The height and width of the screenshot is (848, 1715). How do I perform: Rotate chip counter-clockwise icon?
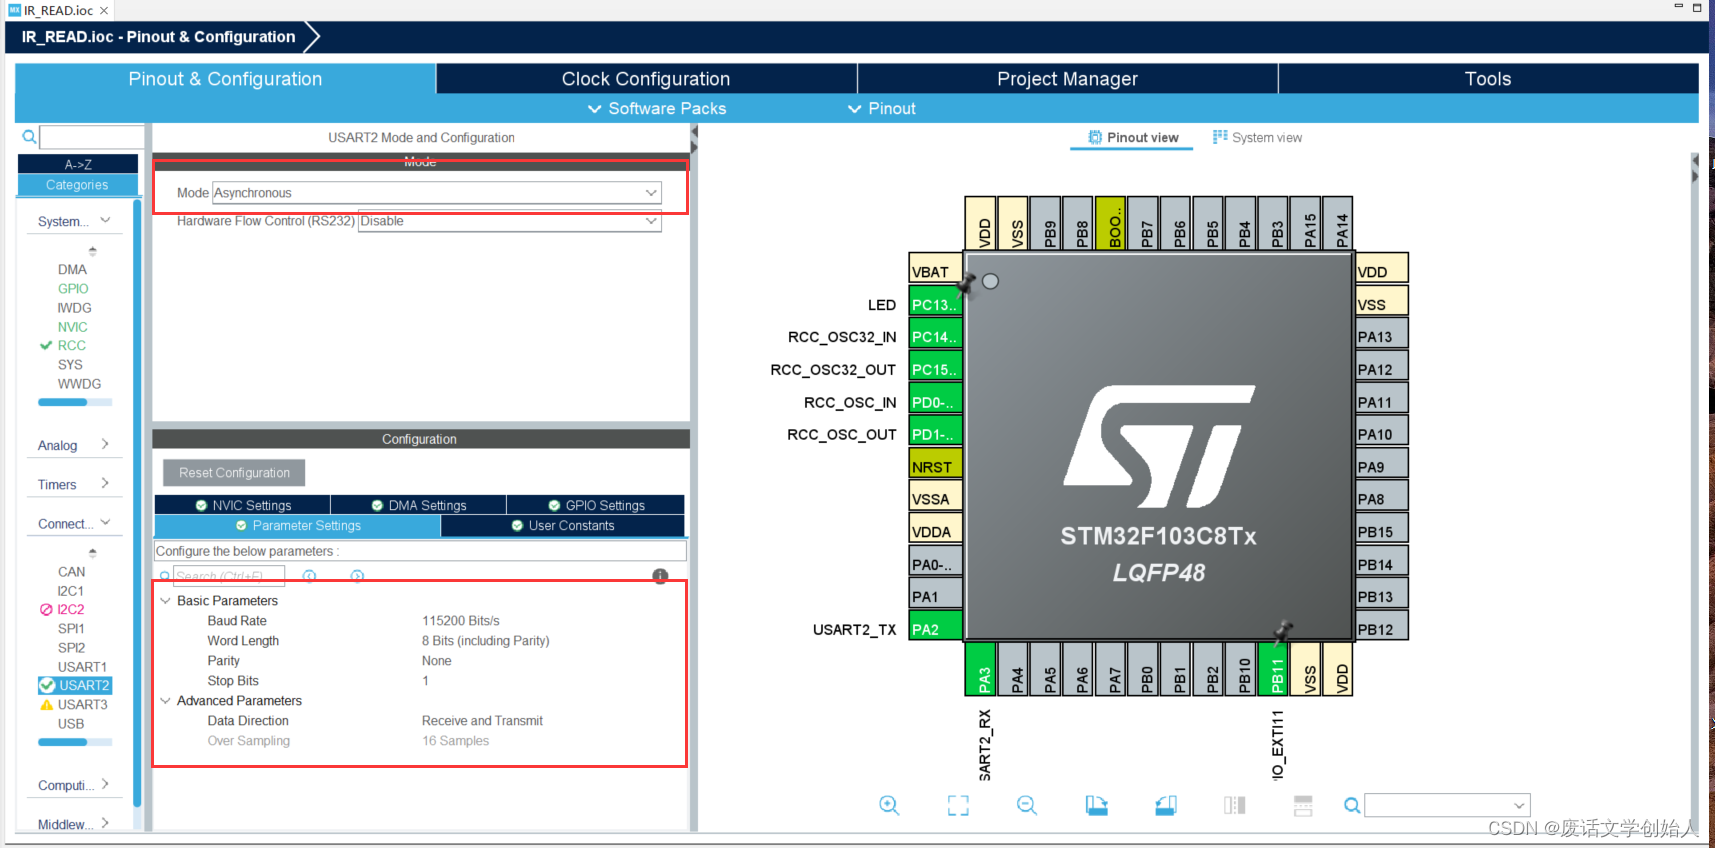tap(1165, 805)
